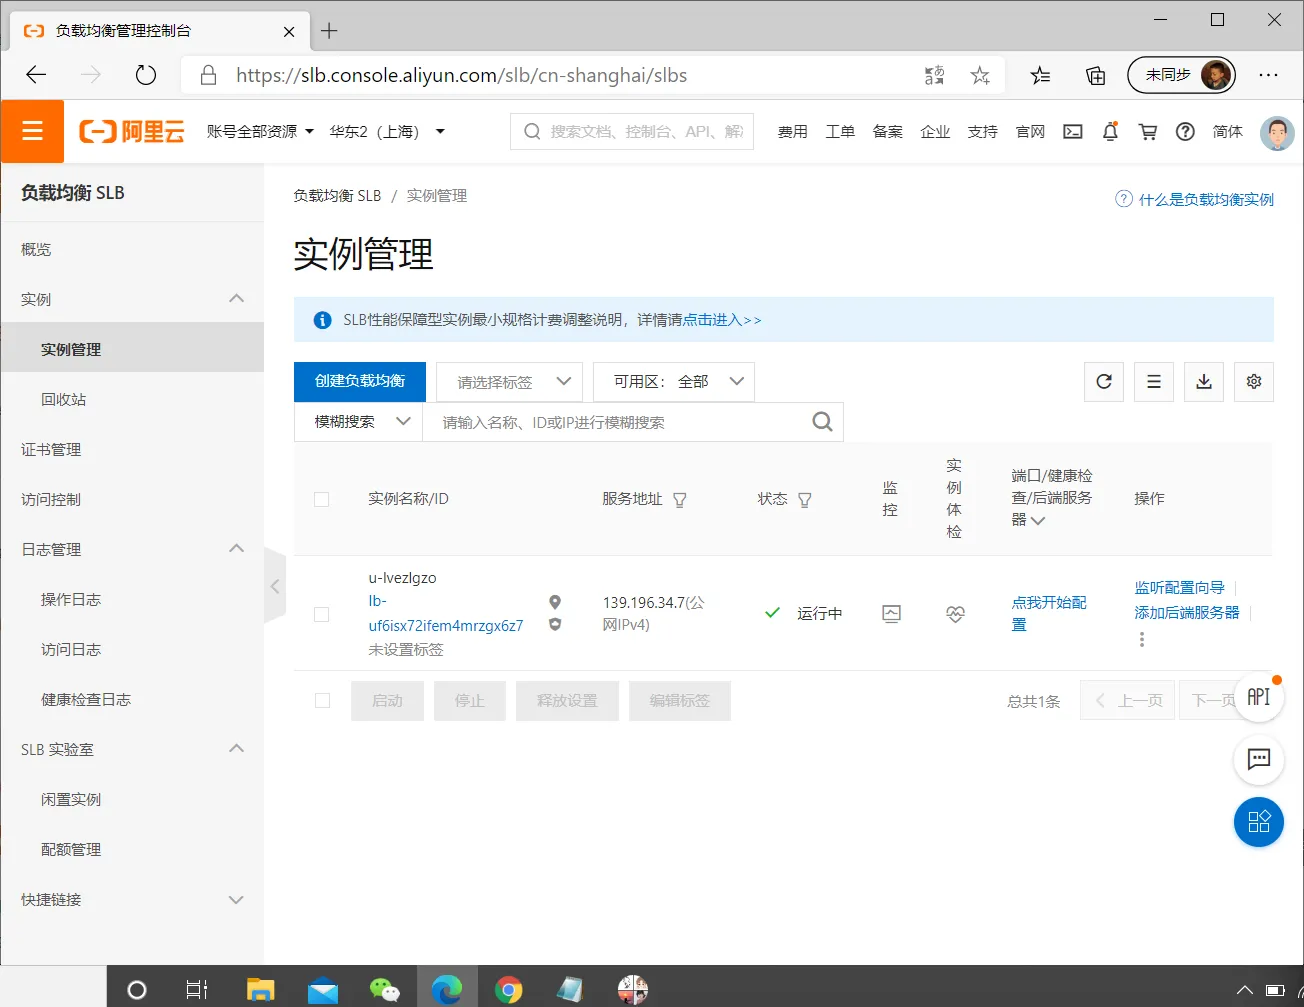The height and width of the screenshot is (1007, 1304).
Task: Click the notice details link
Action: pyautogui.click(x=721, y=320)
